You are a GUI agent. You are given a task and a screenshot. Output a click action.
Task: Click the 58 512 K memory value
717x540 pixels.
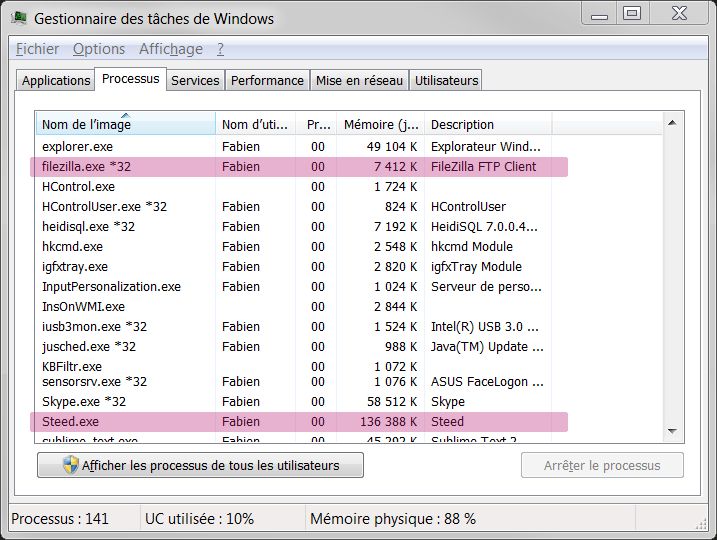[392, 402]
